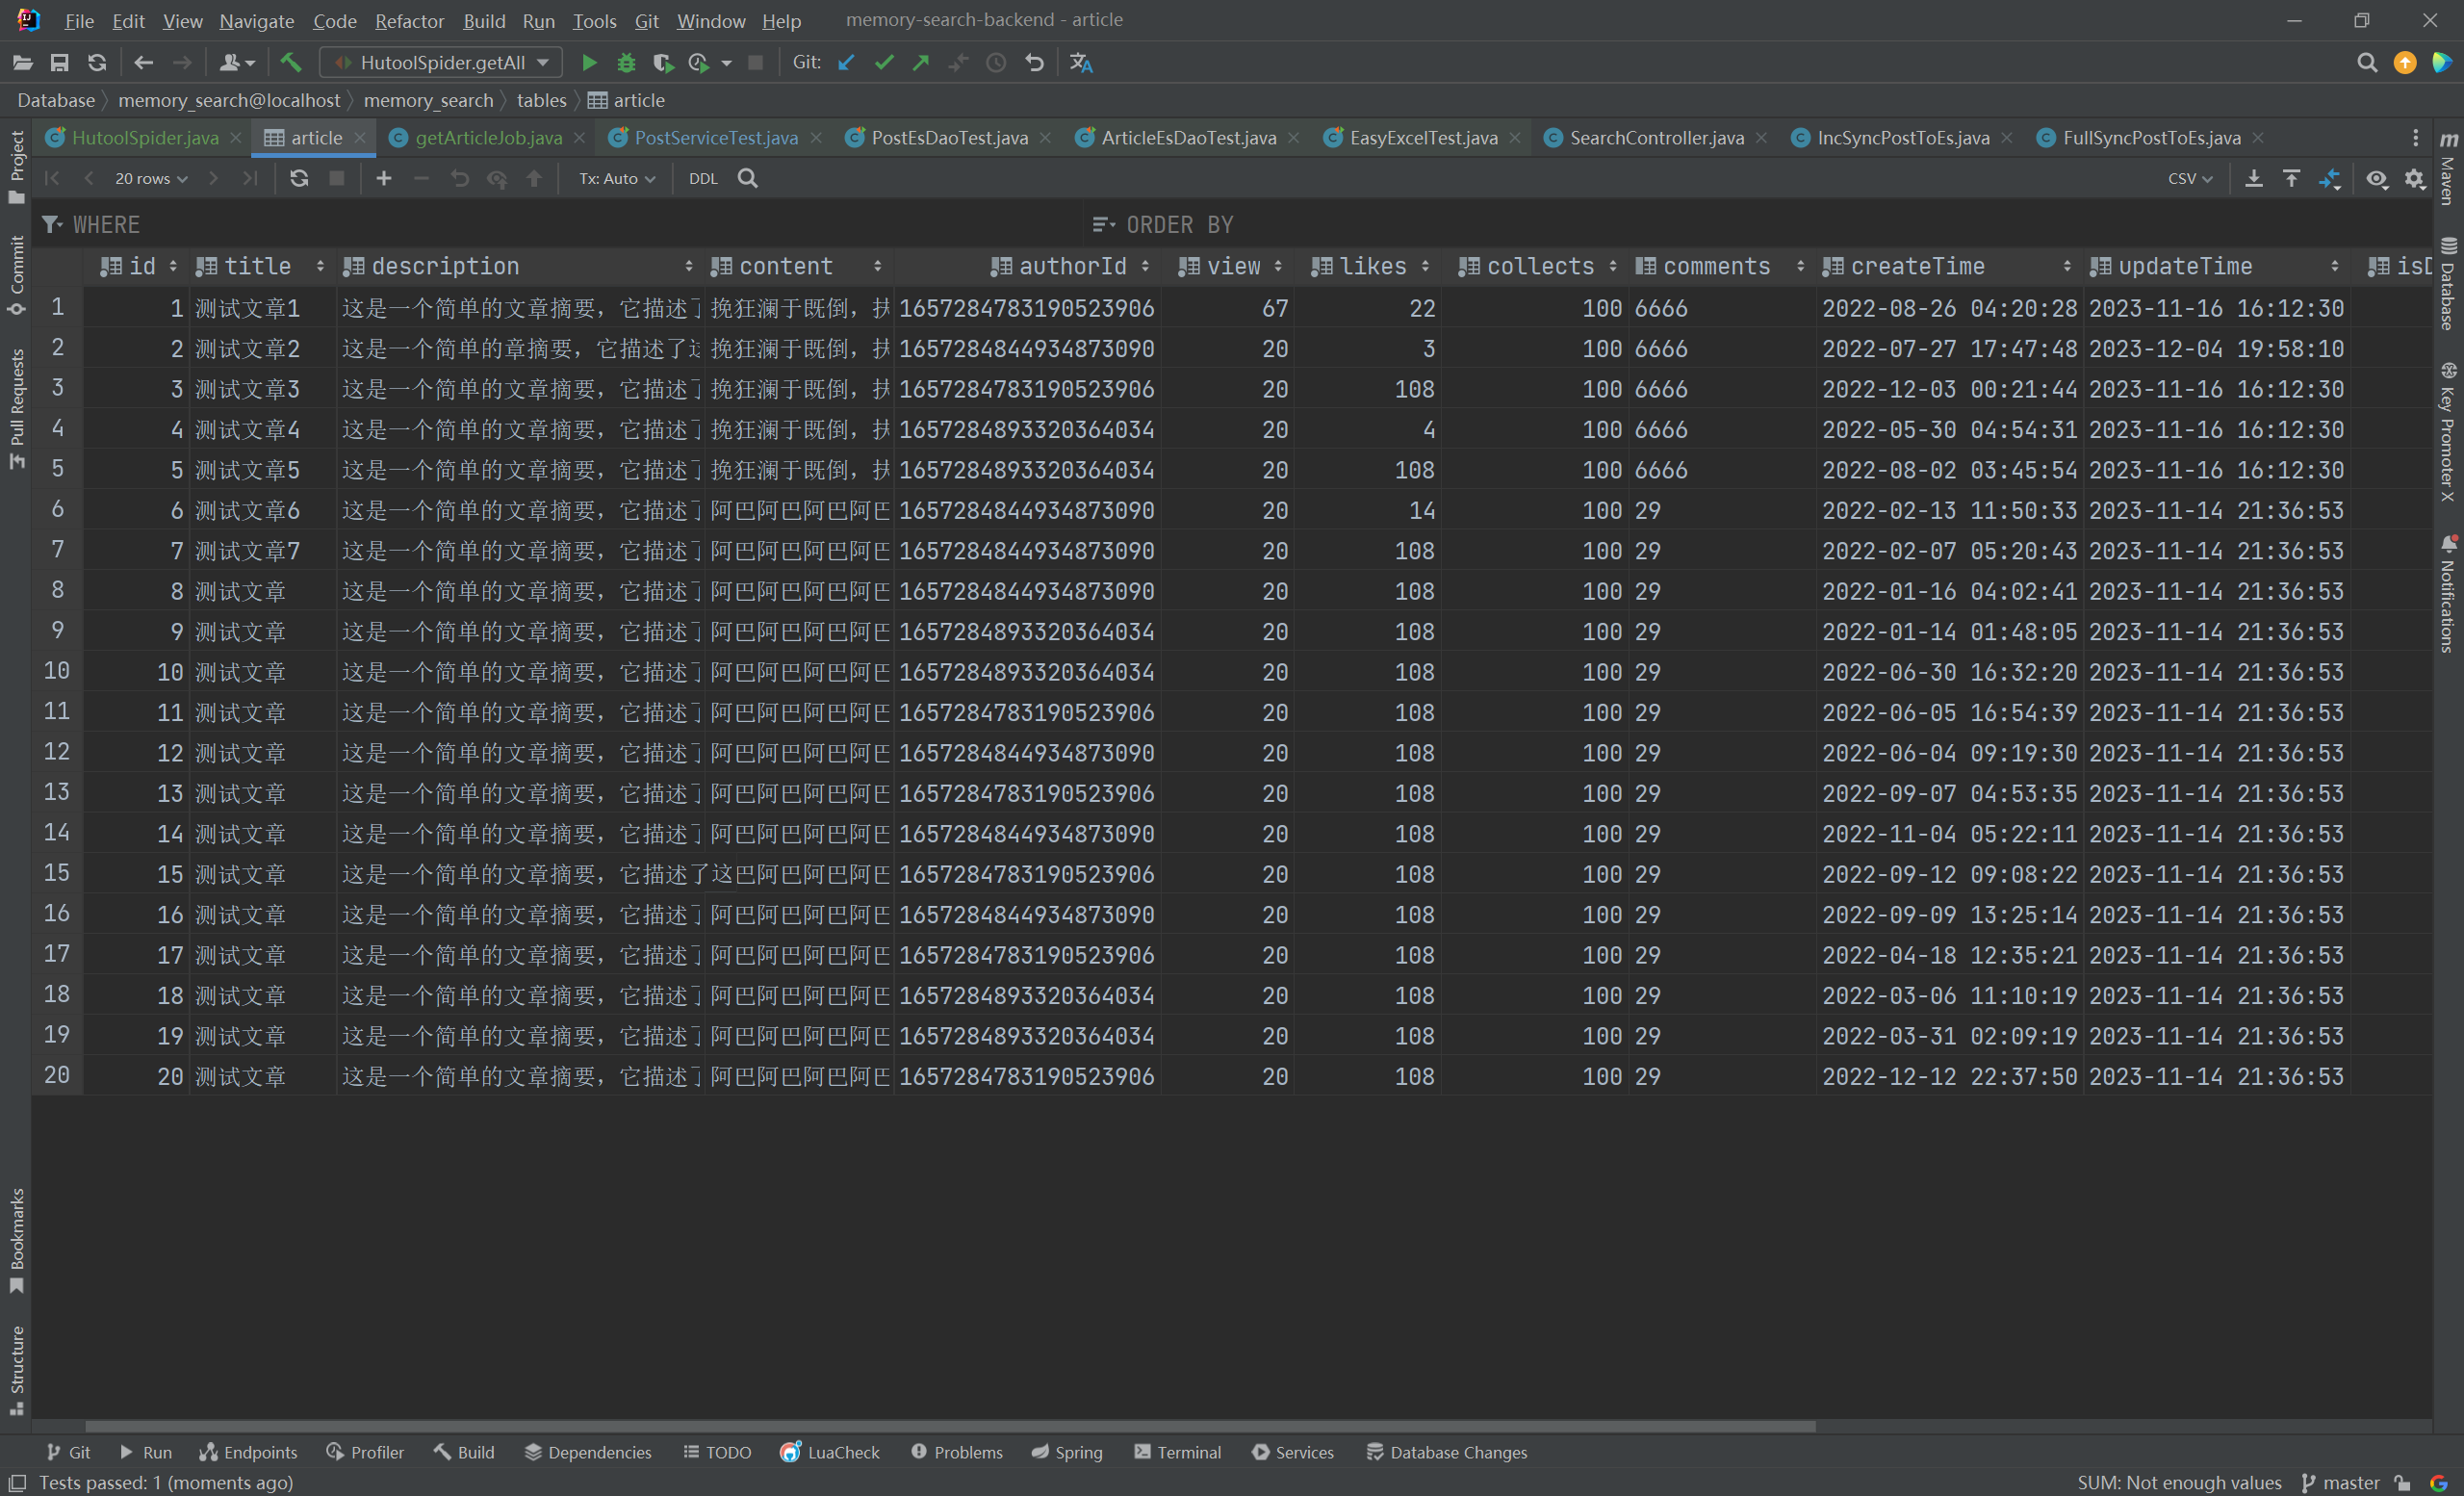Image resolution: width=2464 pixels, height=1496 pixels.
Task: Click Git push arrow icon
Action: pyautogui.click(x=921, y=63)
